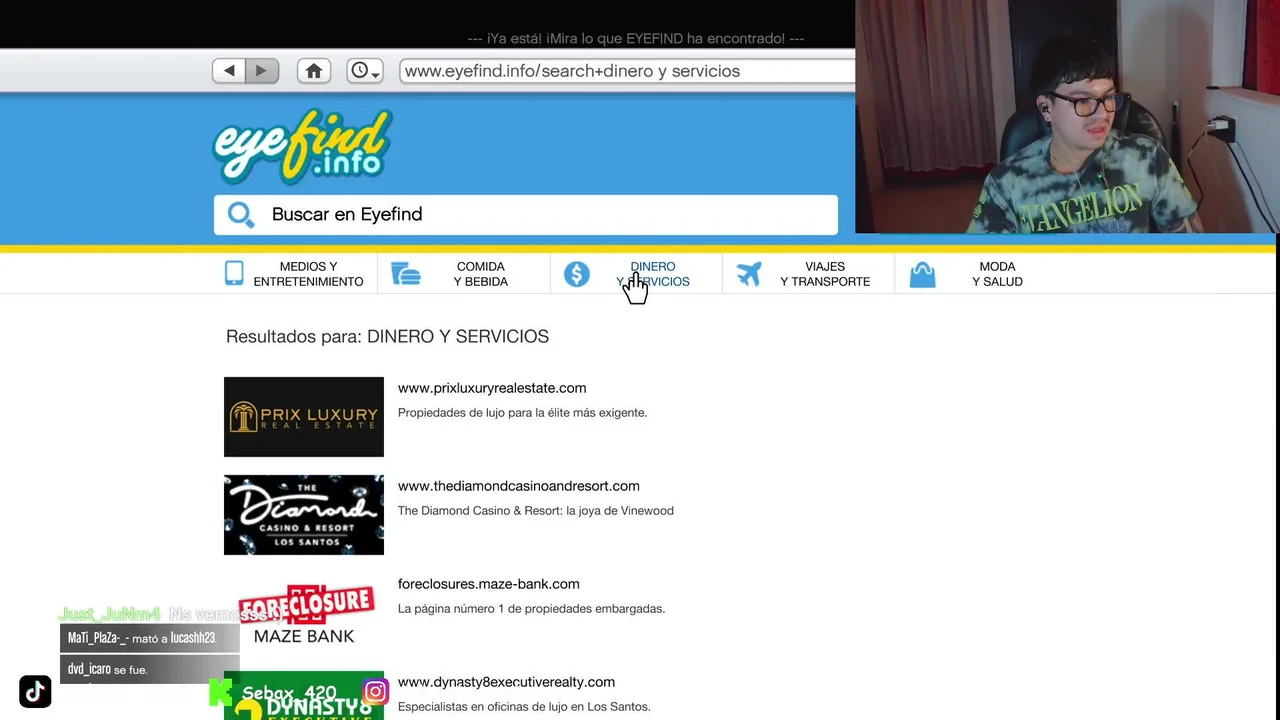
Task: Focus the Buscar en Eyefind search field
Action: click(525, 215)
